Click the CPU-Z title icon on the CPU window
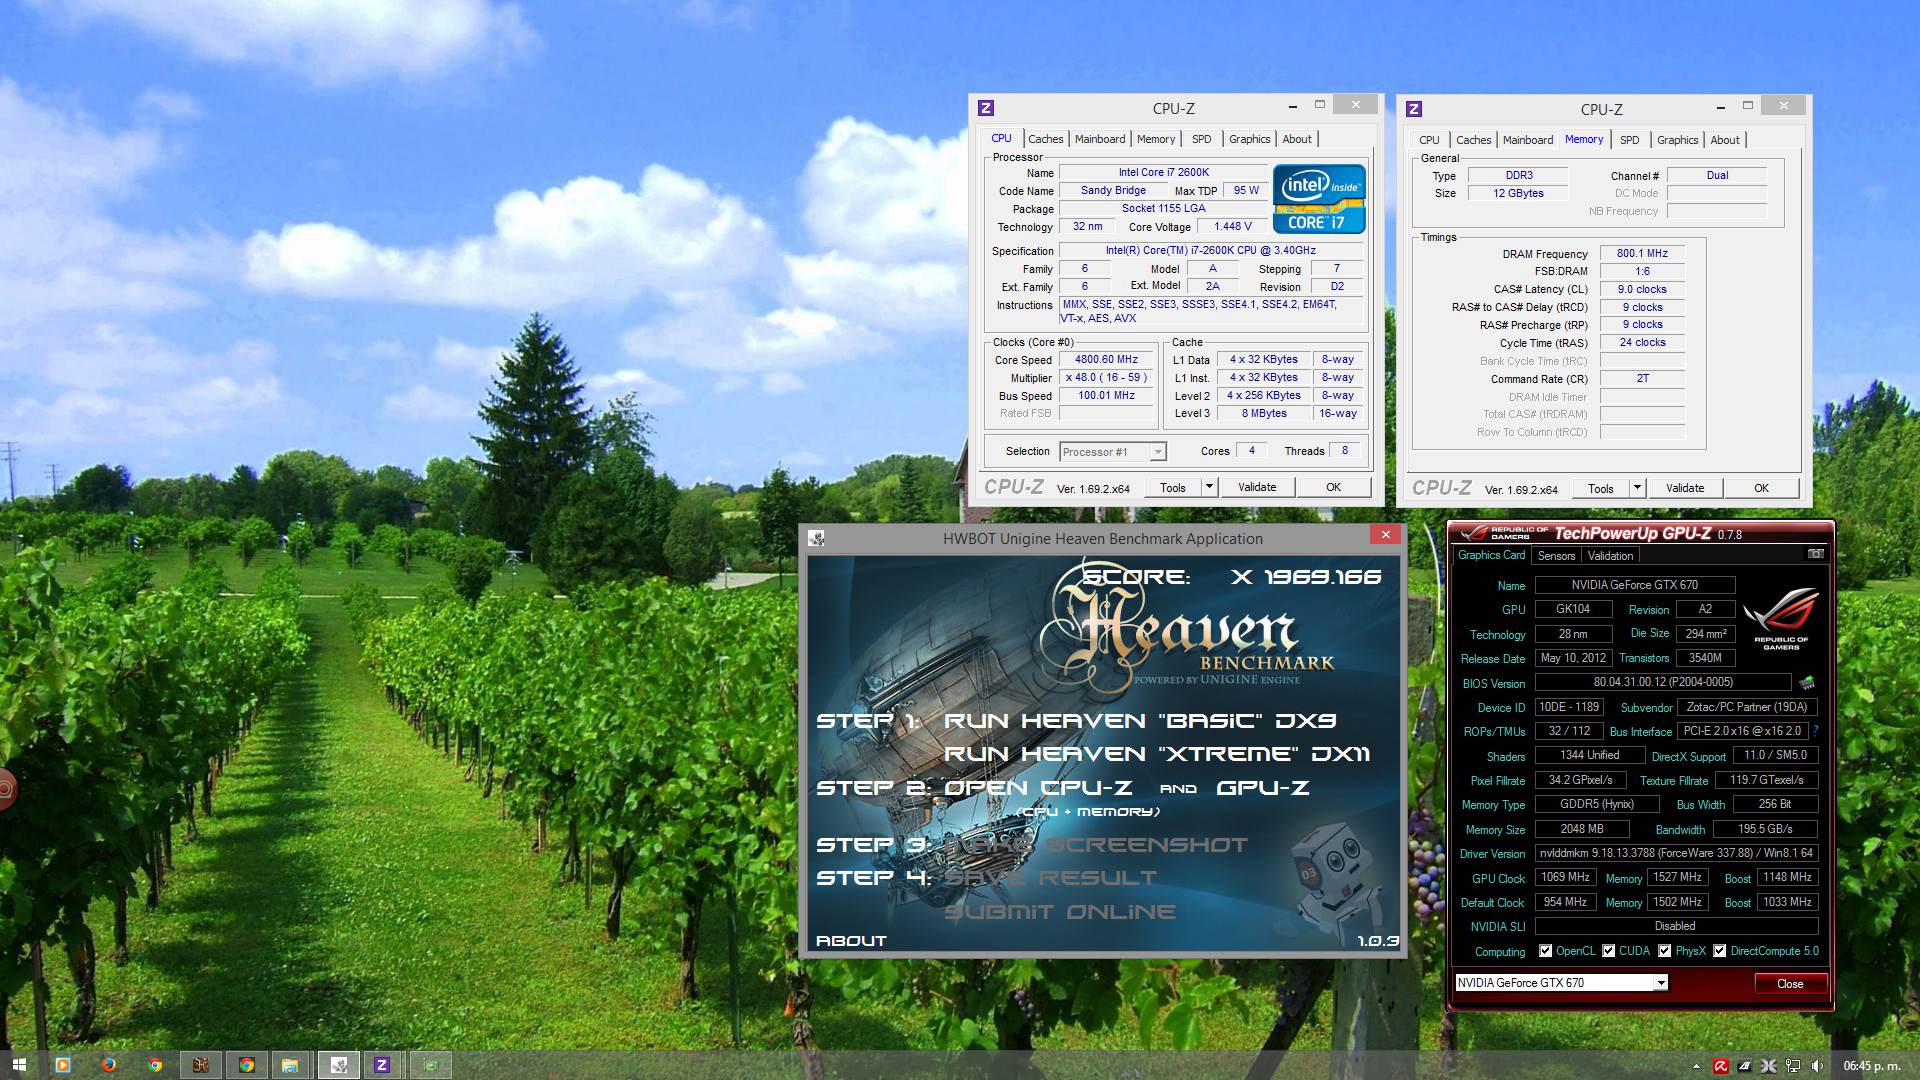Image resolution: width=1920 pixels, height=1080 pixels. (x=986, y=108)
